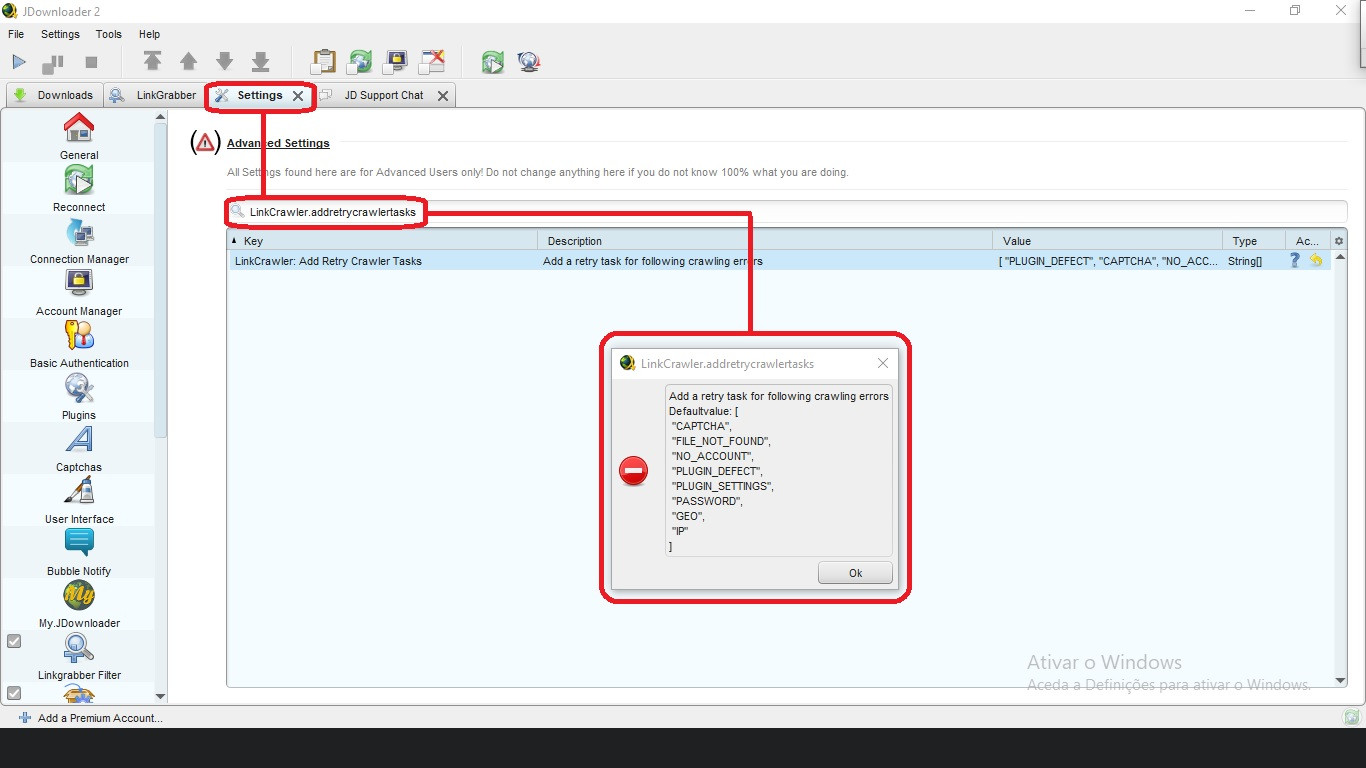The height and width of the screenshot is (768, 1366).
Task: Click the '[ "PLUGIN_DEFECT", "CAPTCHA"' value cell
Action: (1108, 261)
